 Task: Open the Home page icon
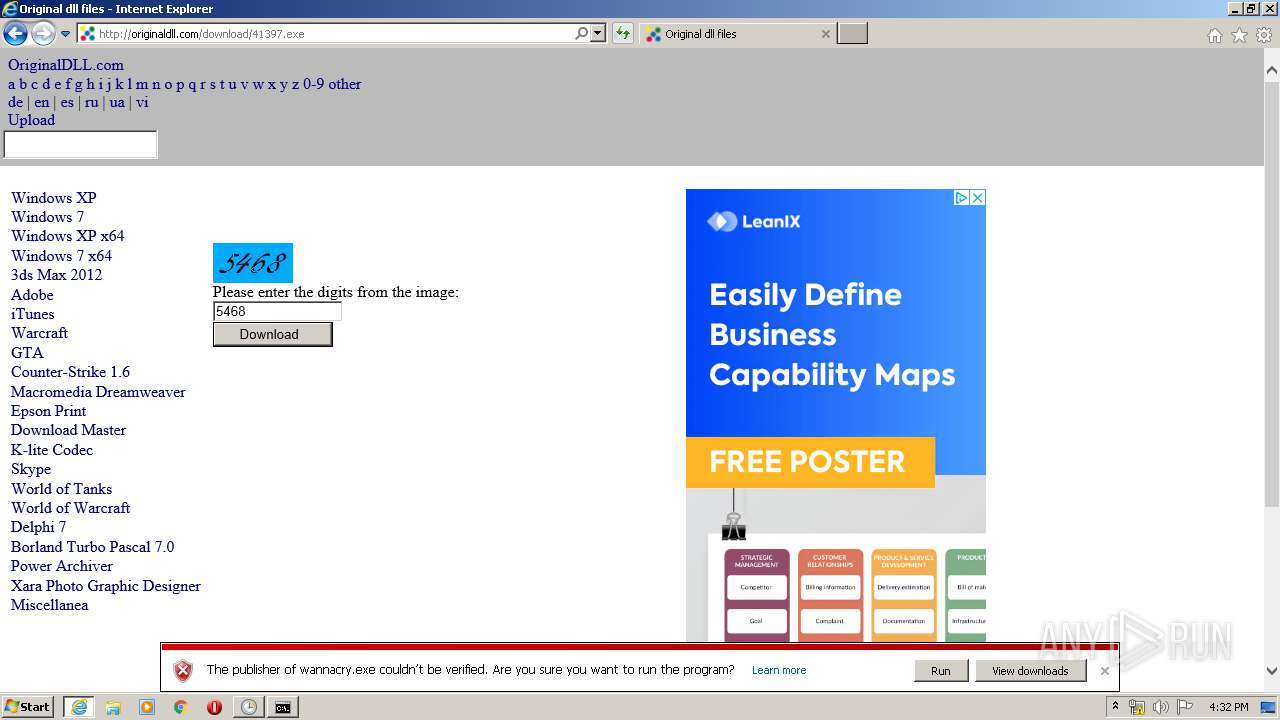pyautogui.click(x=1214, y=35)
